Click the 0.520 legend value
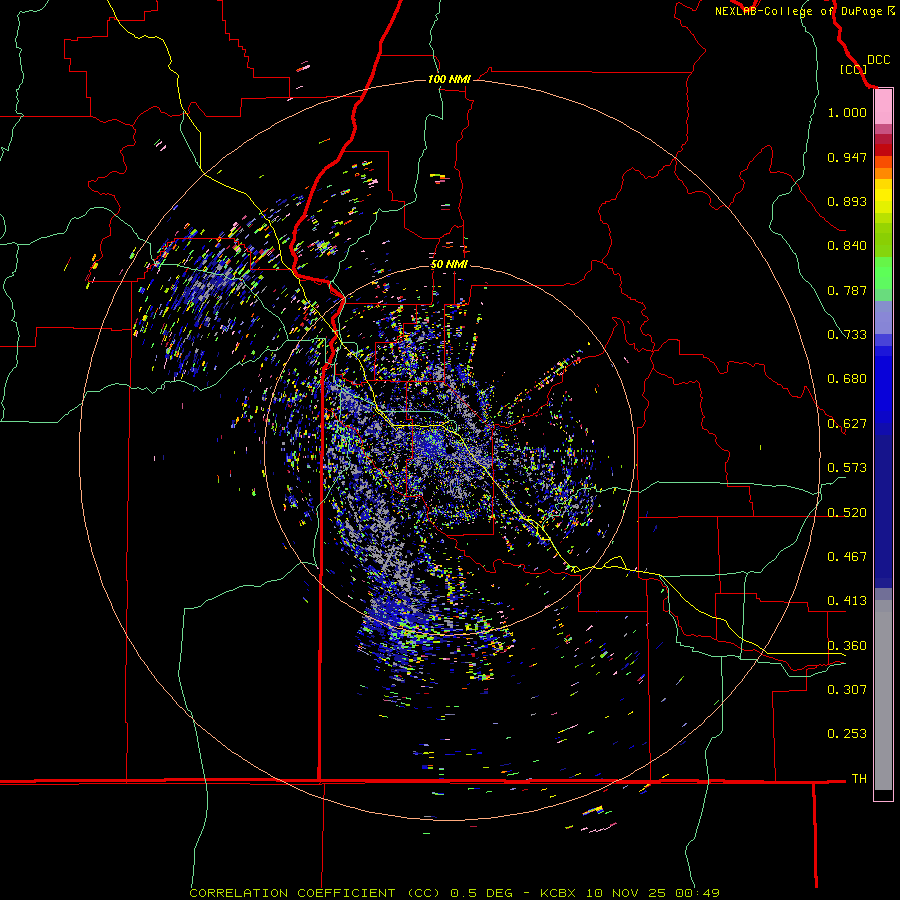 847,513
